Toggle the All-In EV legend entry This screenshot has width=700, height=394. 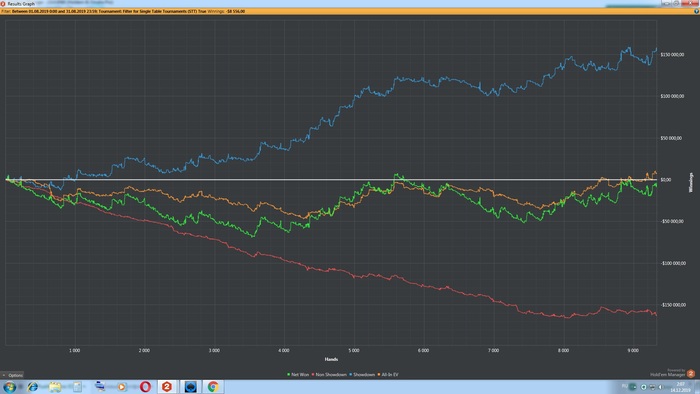(388, 374)
